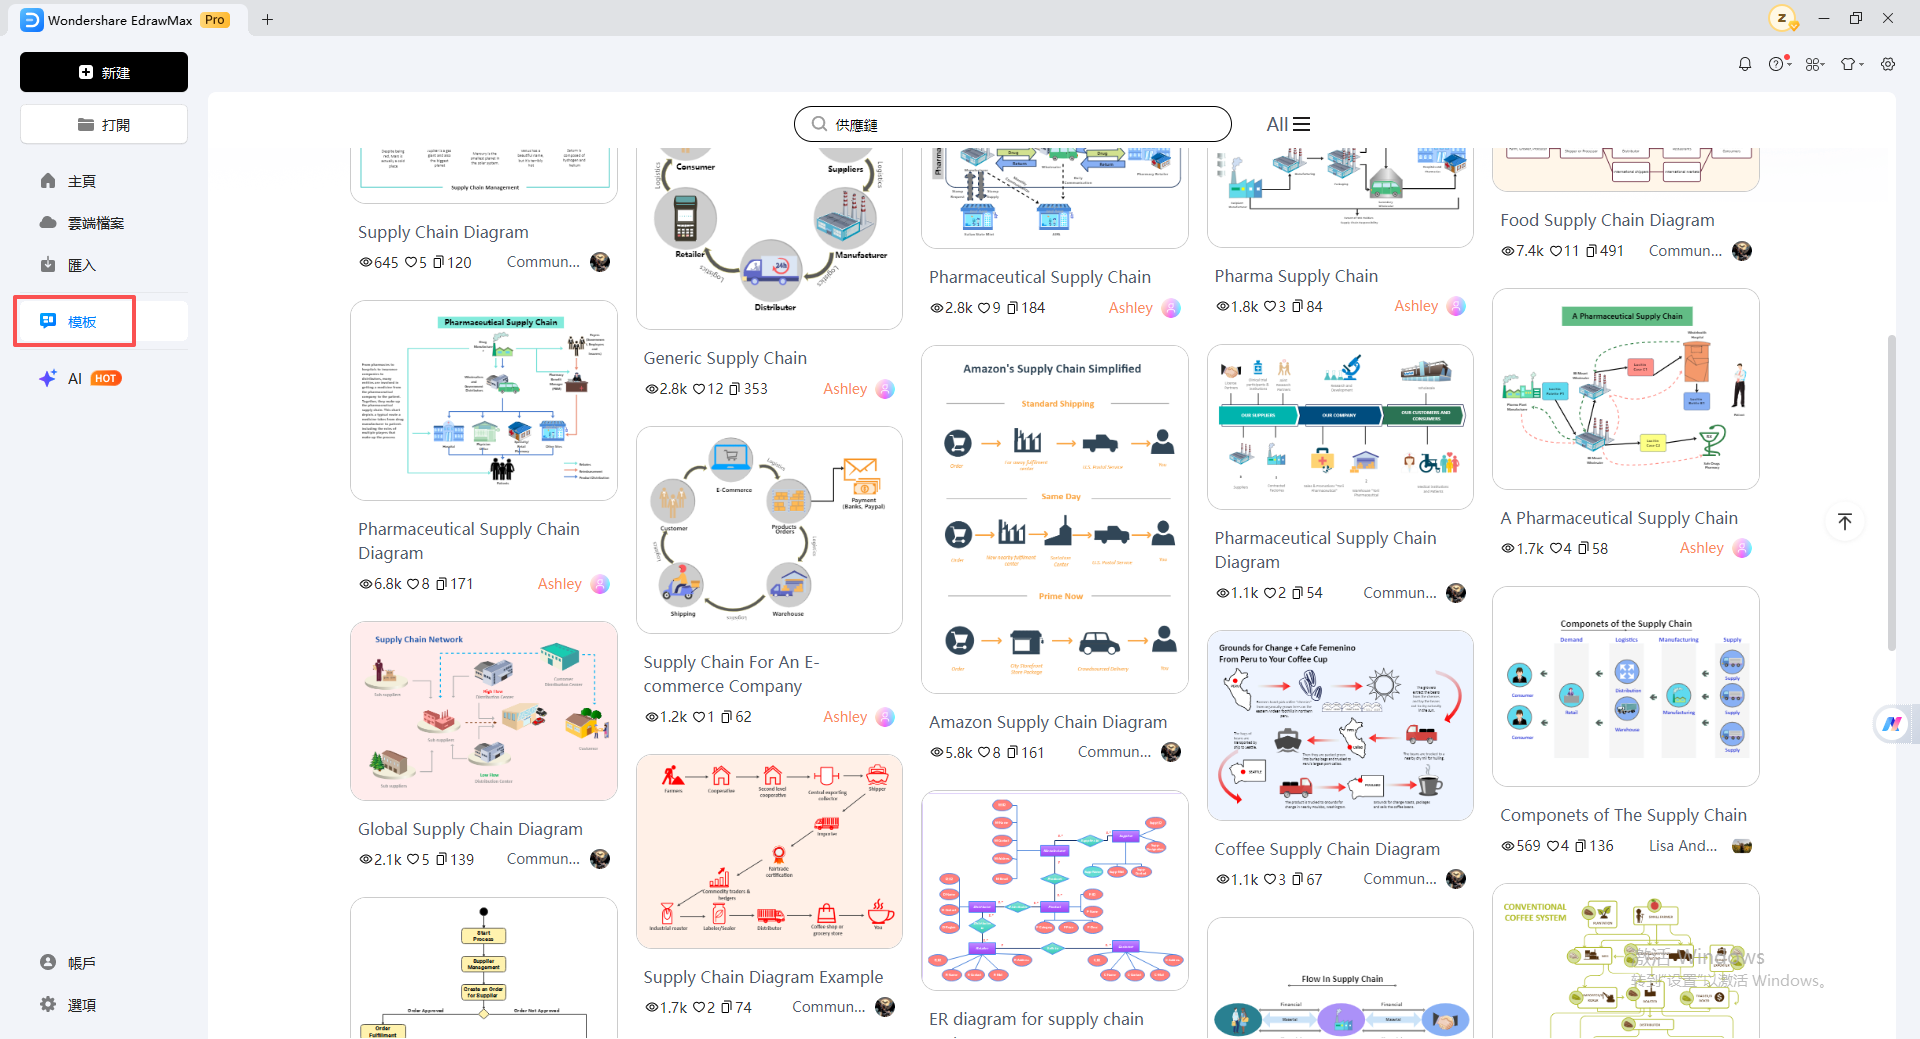Open the settings gear in top bar

[x=1888, y=64]
